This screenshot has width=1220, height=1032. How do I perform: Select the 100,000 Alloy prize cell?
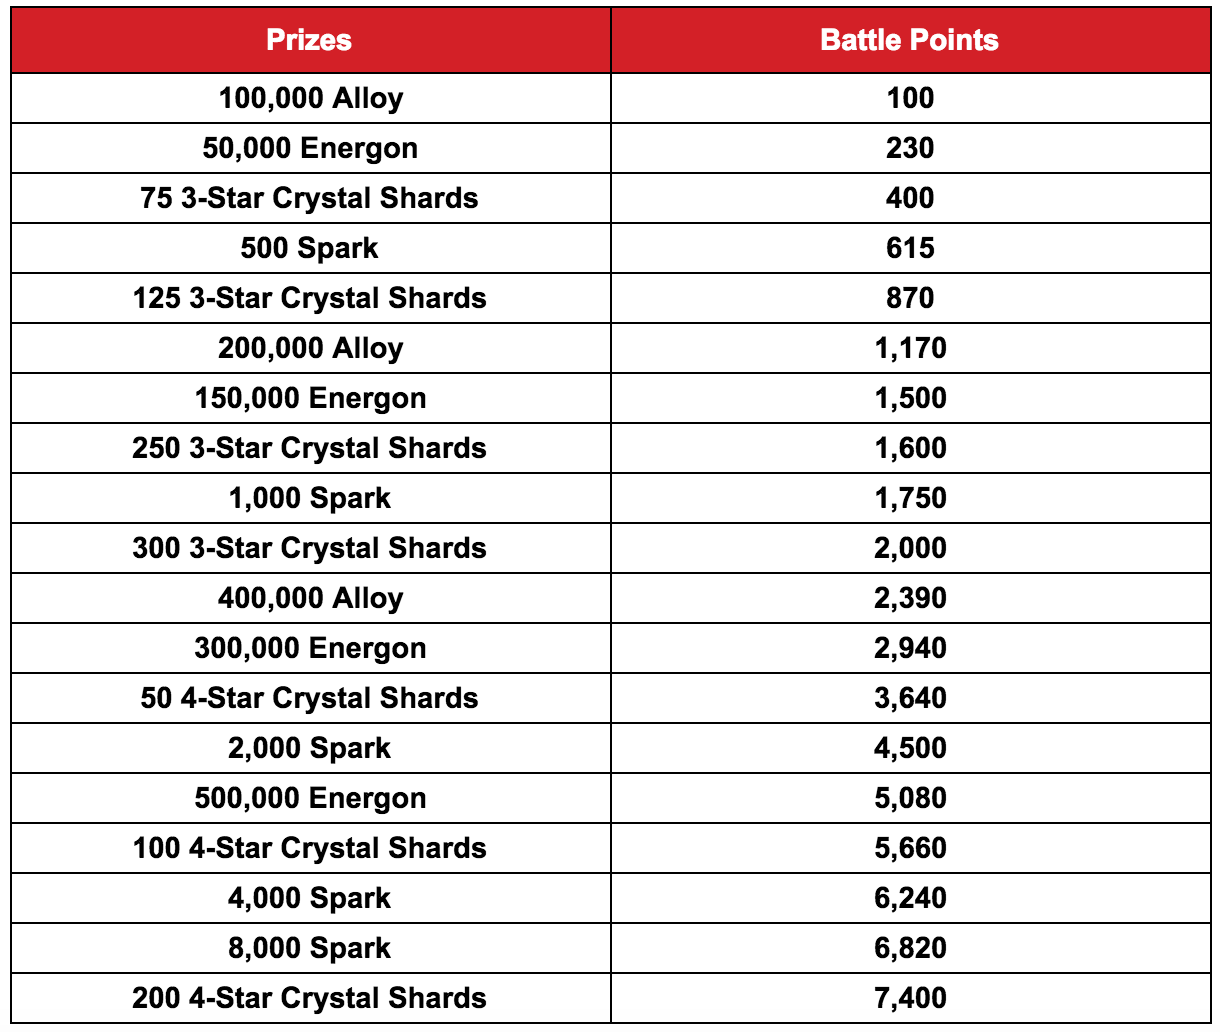click(310, 98)
